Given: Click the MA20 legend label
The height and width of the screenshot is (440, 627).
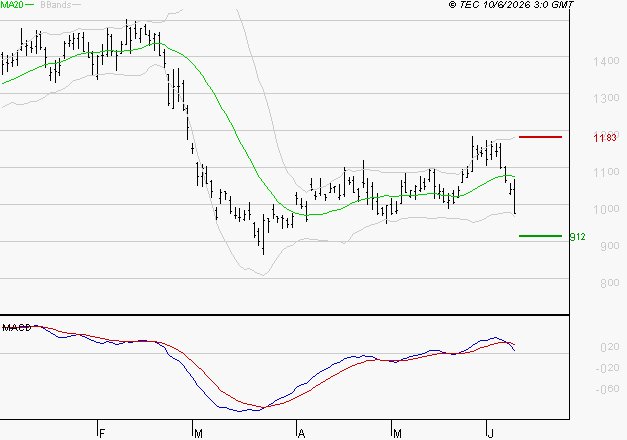Looking at the screenshot, I should [12, 5].
